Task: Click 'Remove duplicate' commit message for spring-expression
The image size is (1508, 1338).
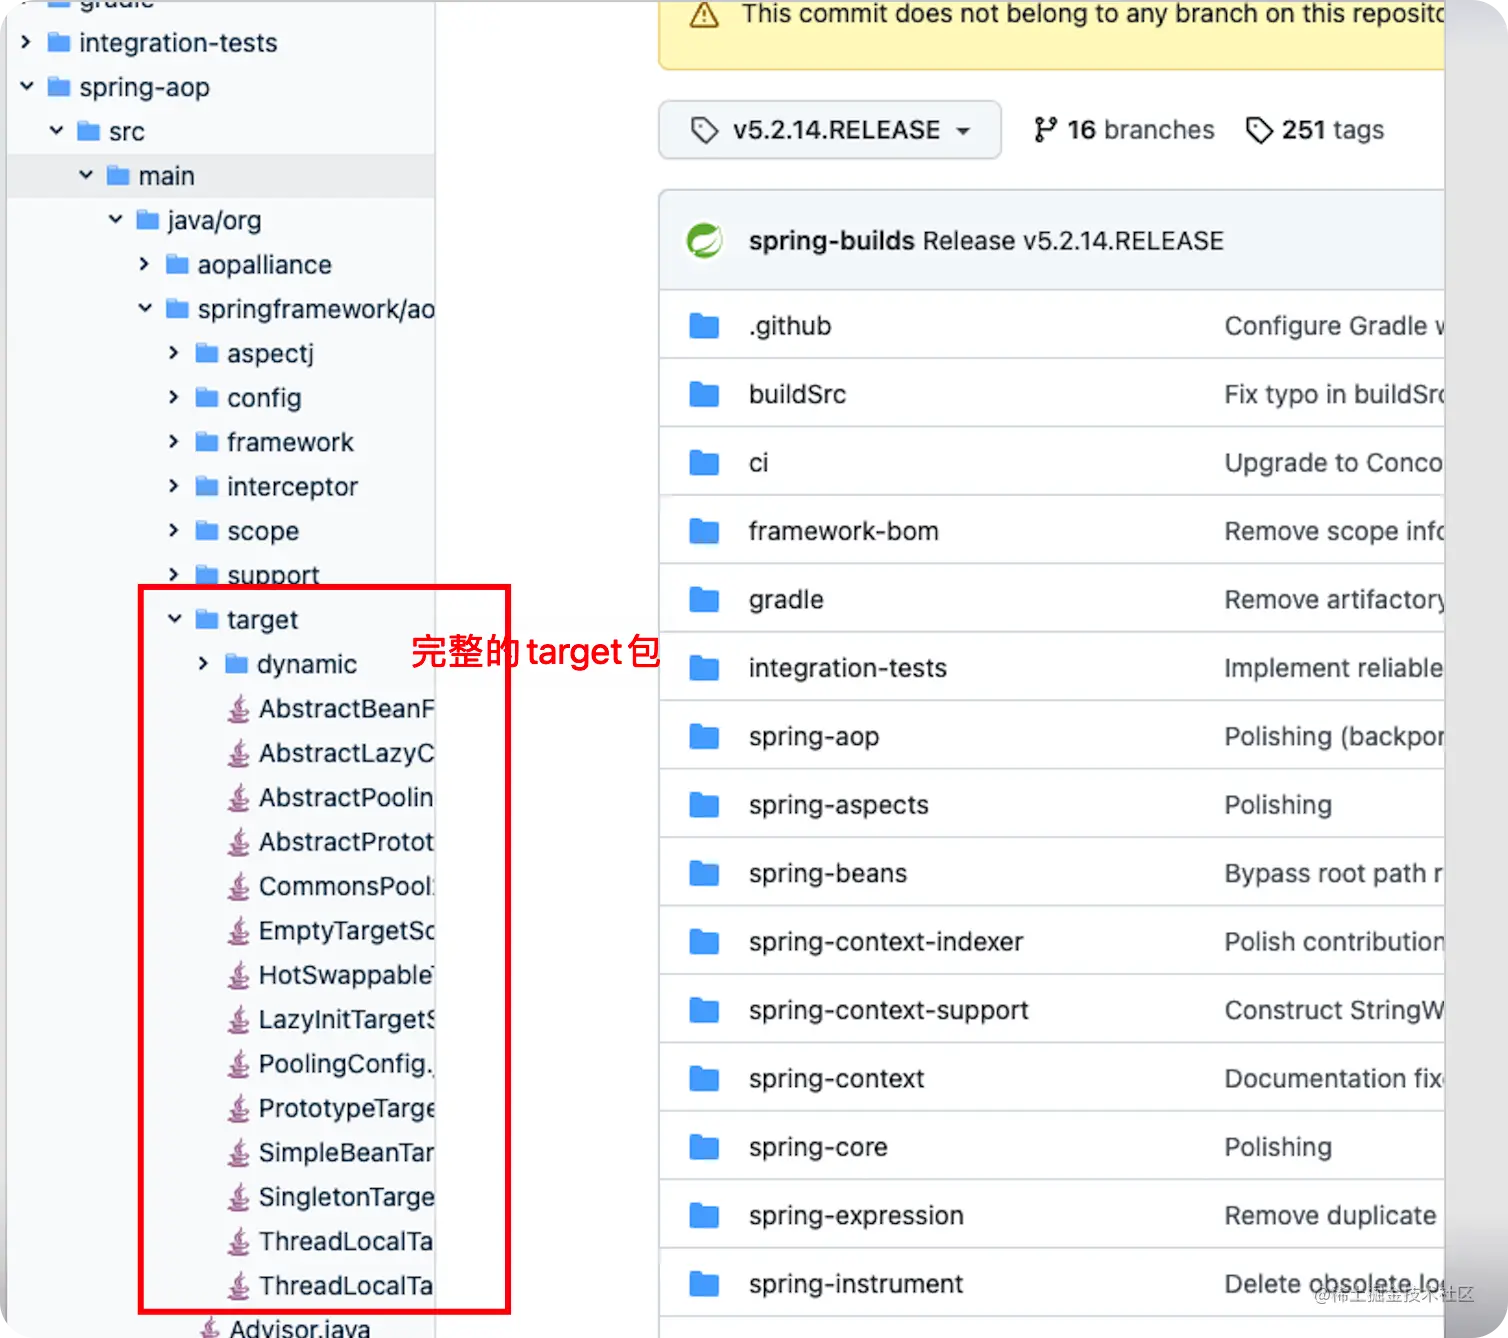Action: [1330, 1216]
